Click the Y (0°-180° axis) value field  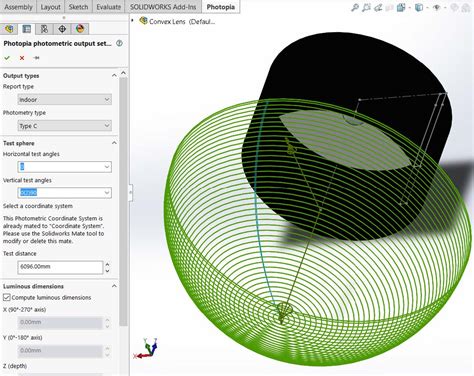point(60,350)
